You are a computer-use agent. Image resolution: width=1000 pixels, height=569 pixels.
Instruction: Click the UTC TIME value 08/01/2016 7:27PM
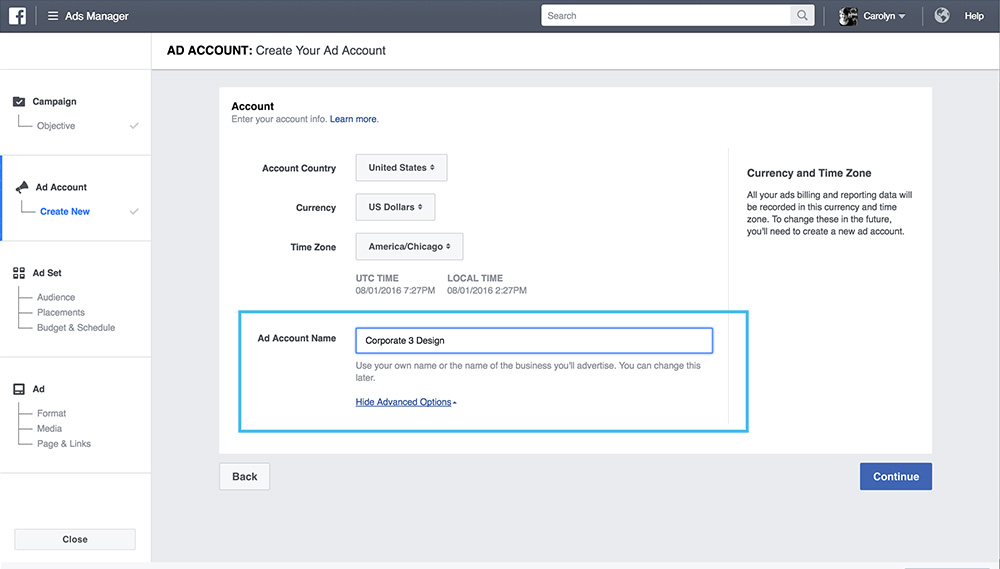click(x=395, y=290)
